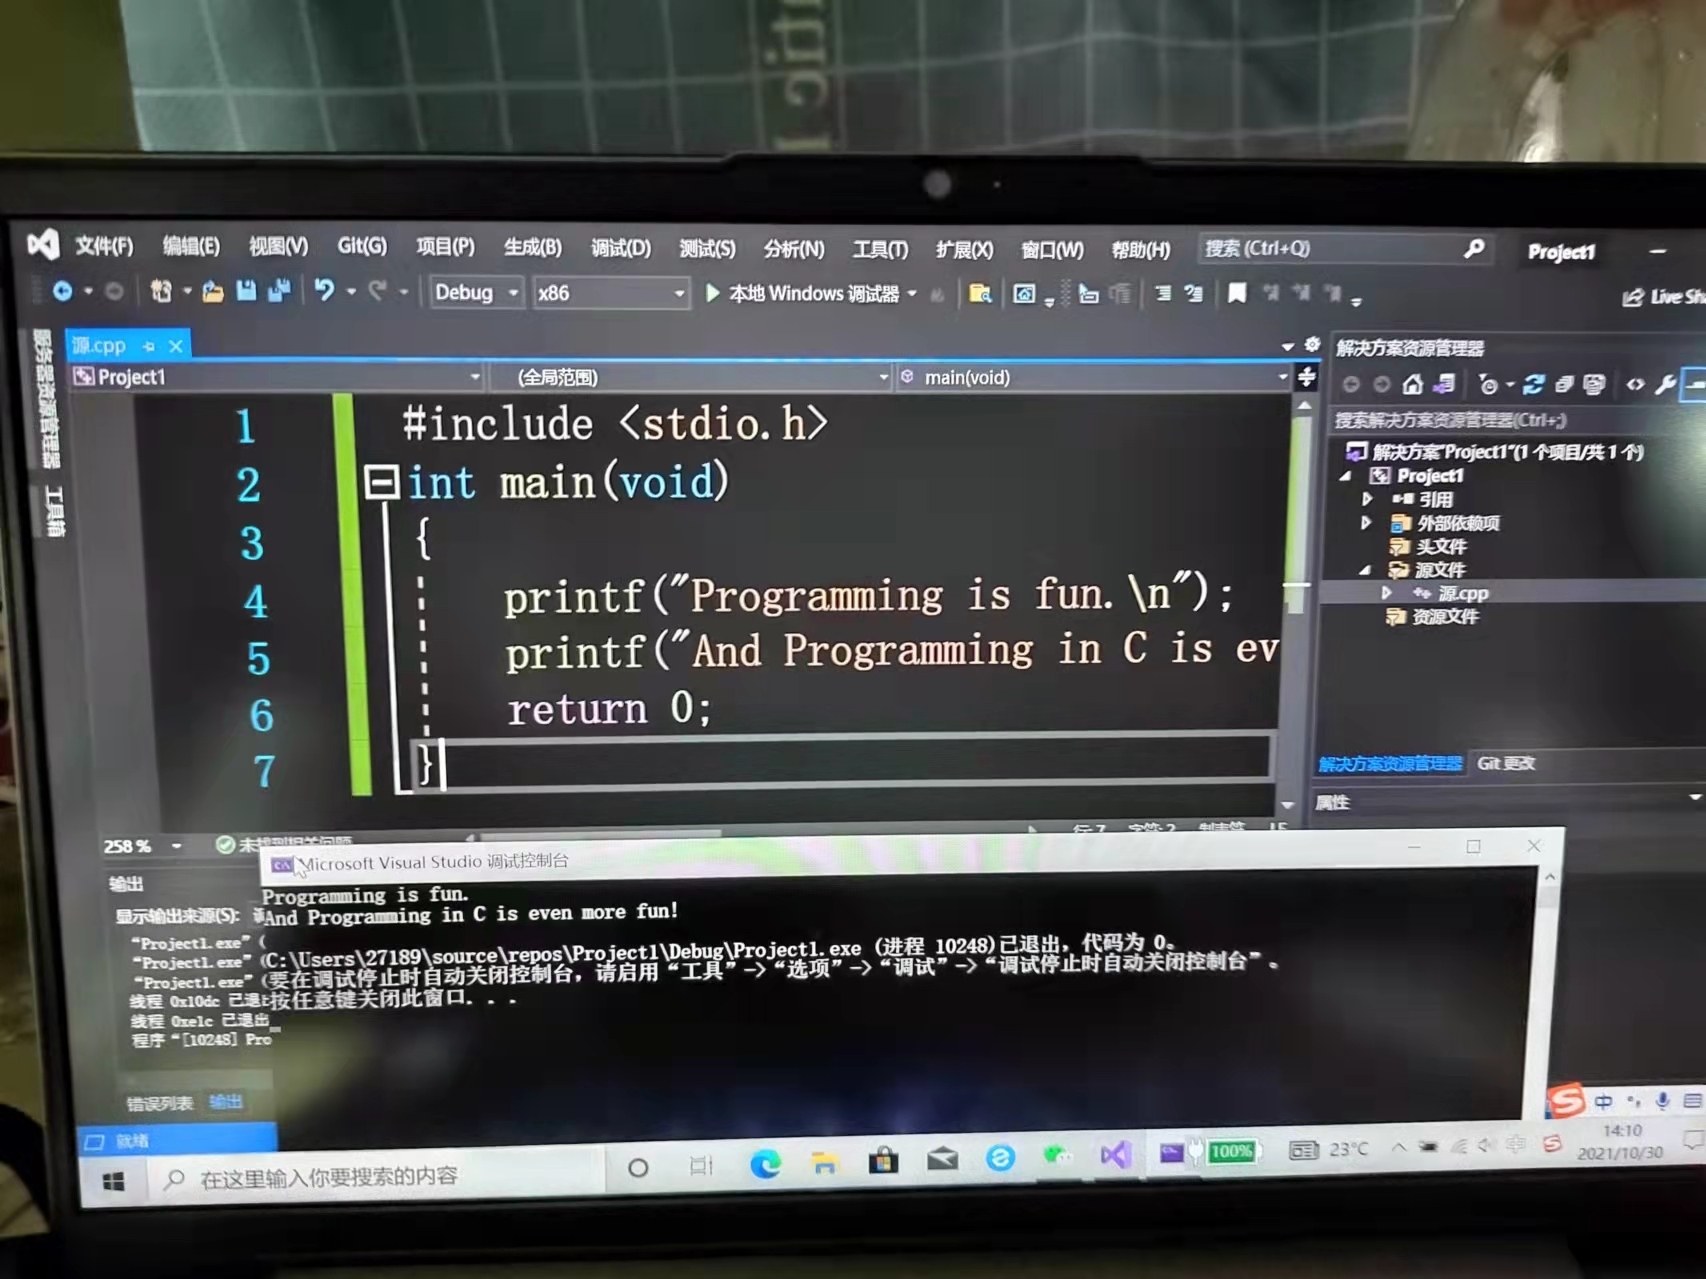The width and height of the screenshot is (1706, 1279).
Task: Open the 视图(V) menu
Action: (278, 246)
